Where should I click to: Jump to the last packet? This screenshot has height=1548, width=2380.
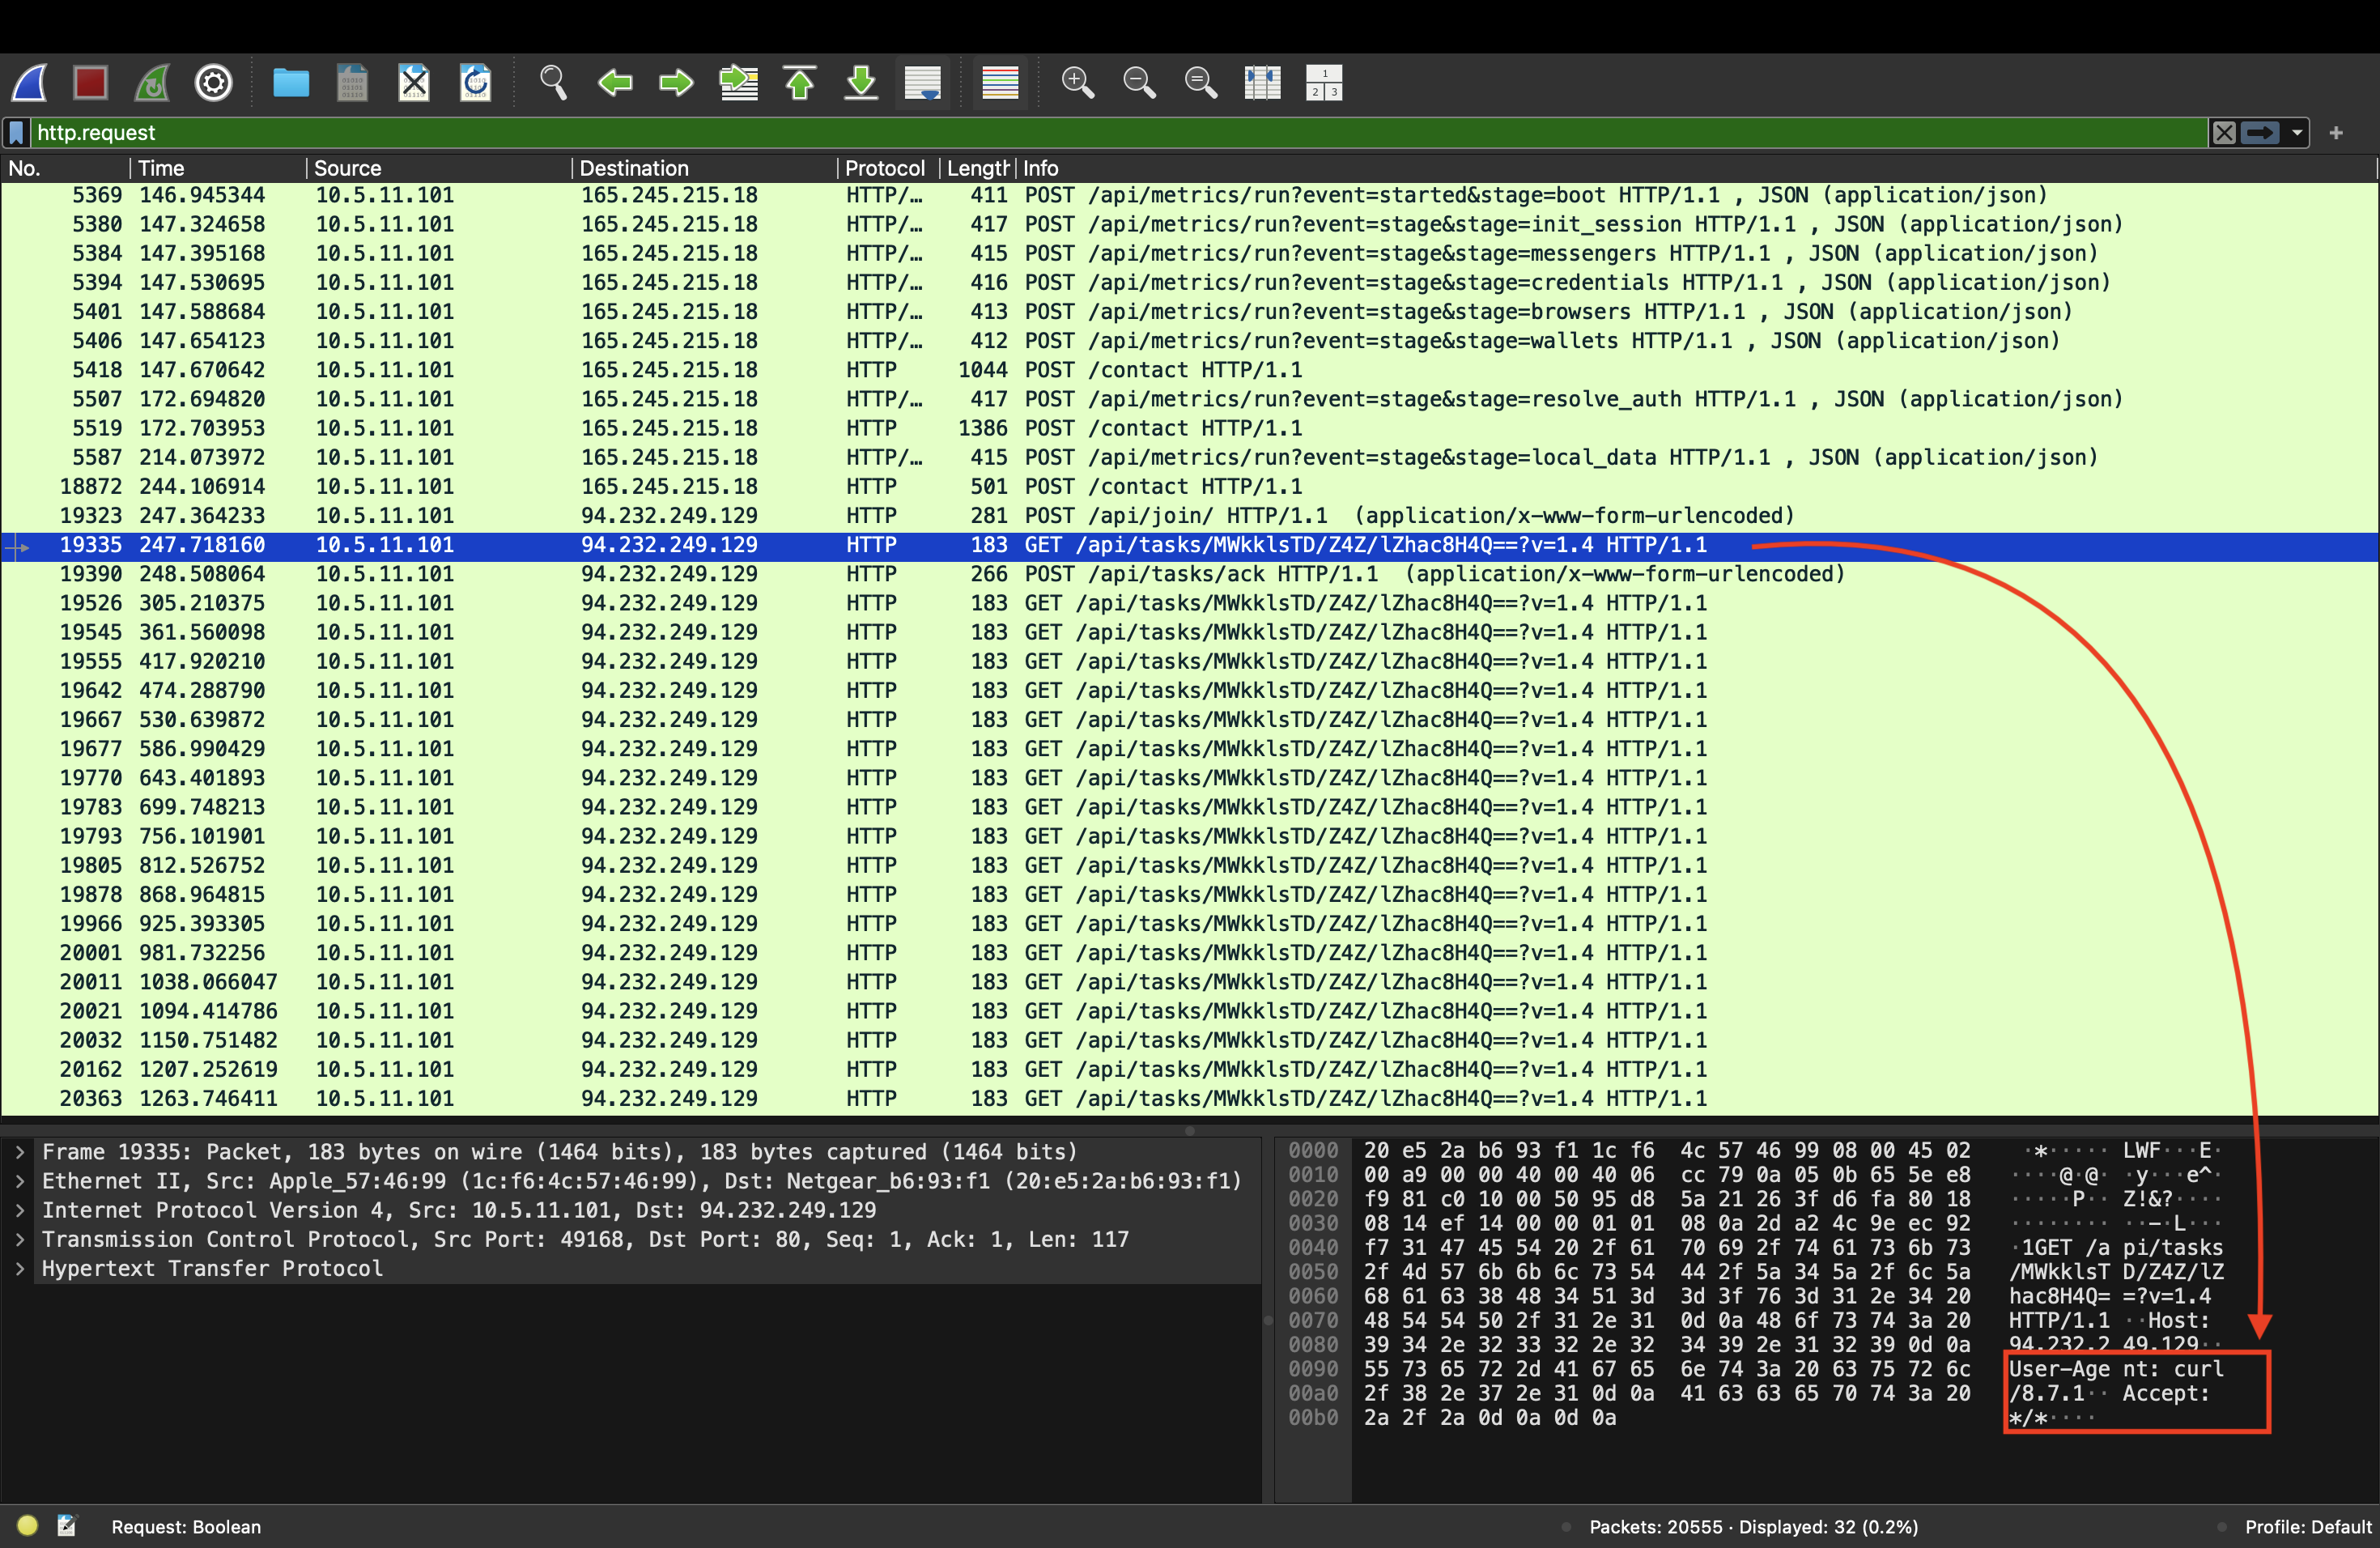point(861,83)
